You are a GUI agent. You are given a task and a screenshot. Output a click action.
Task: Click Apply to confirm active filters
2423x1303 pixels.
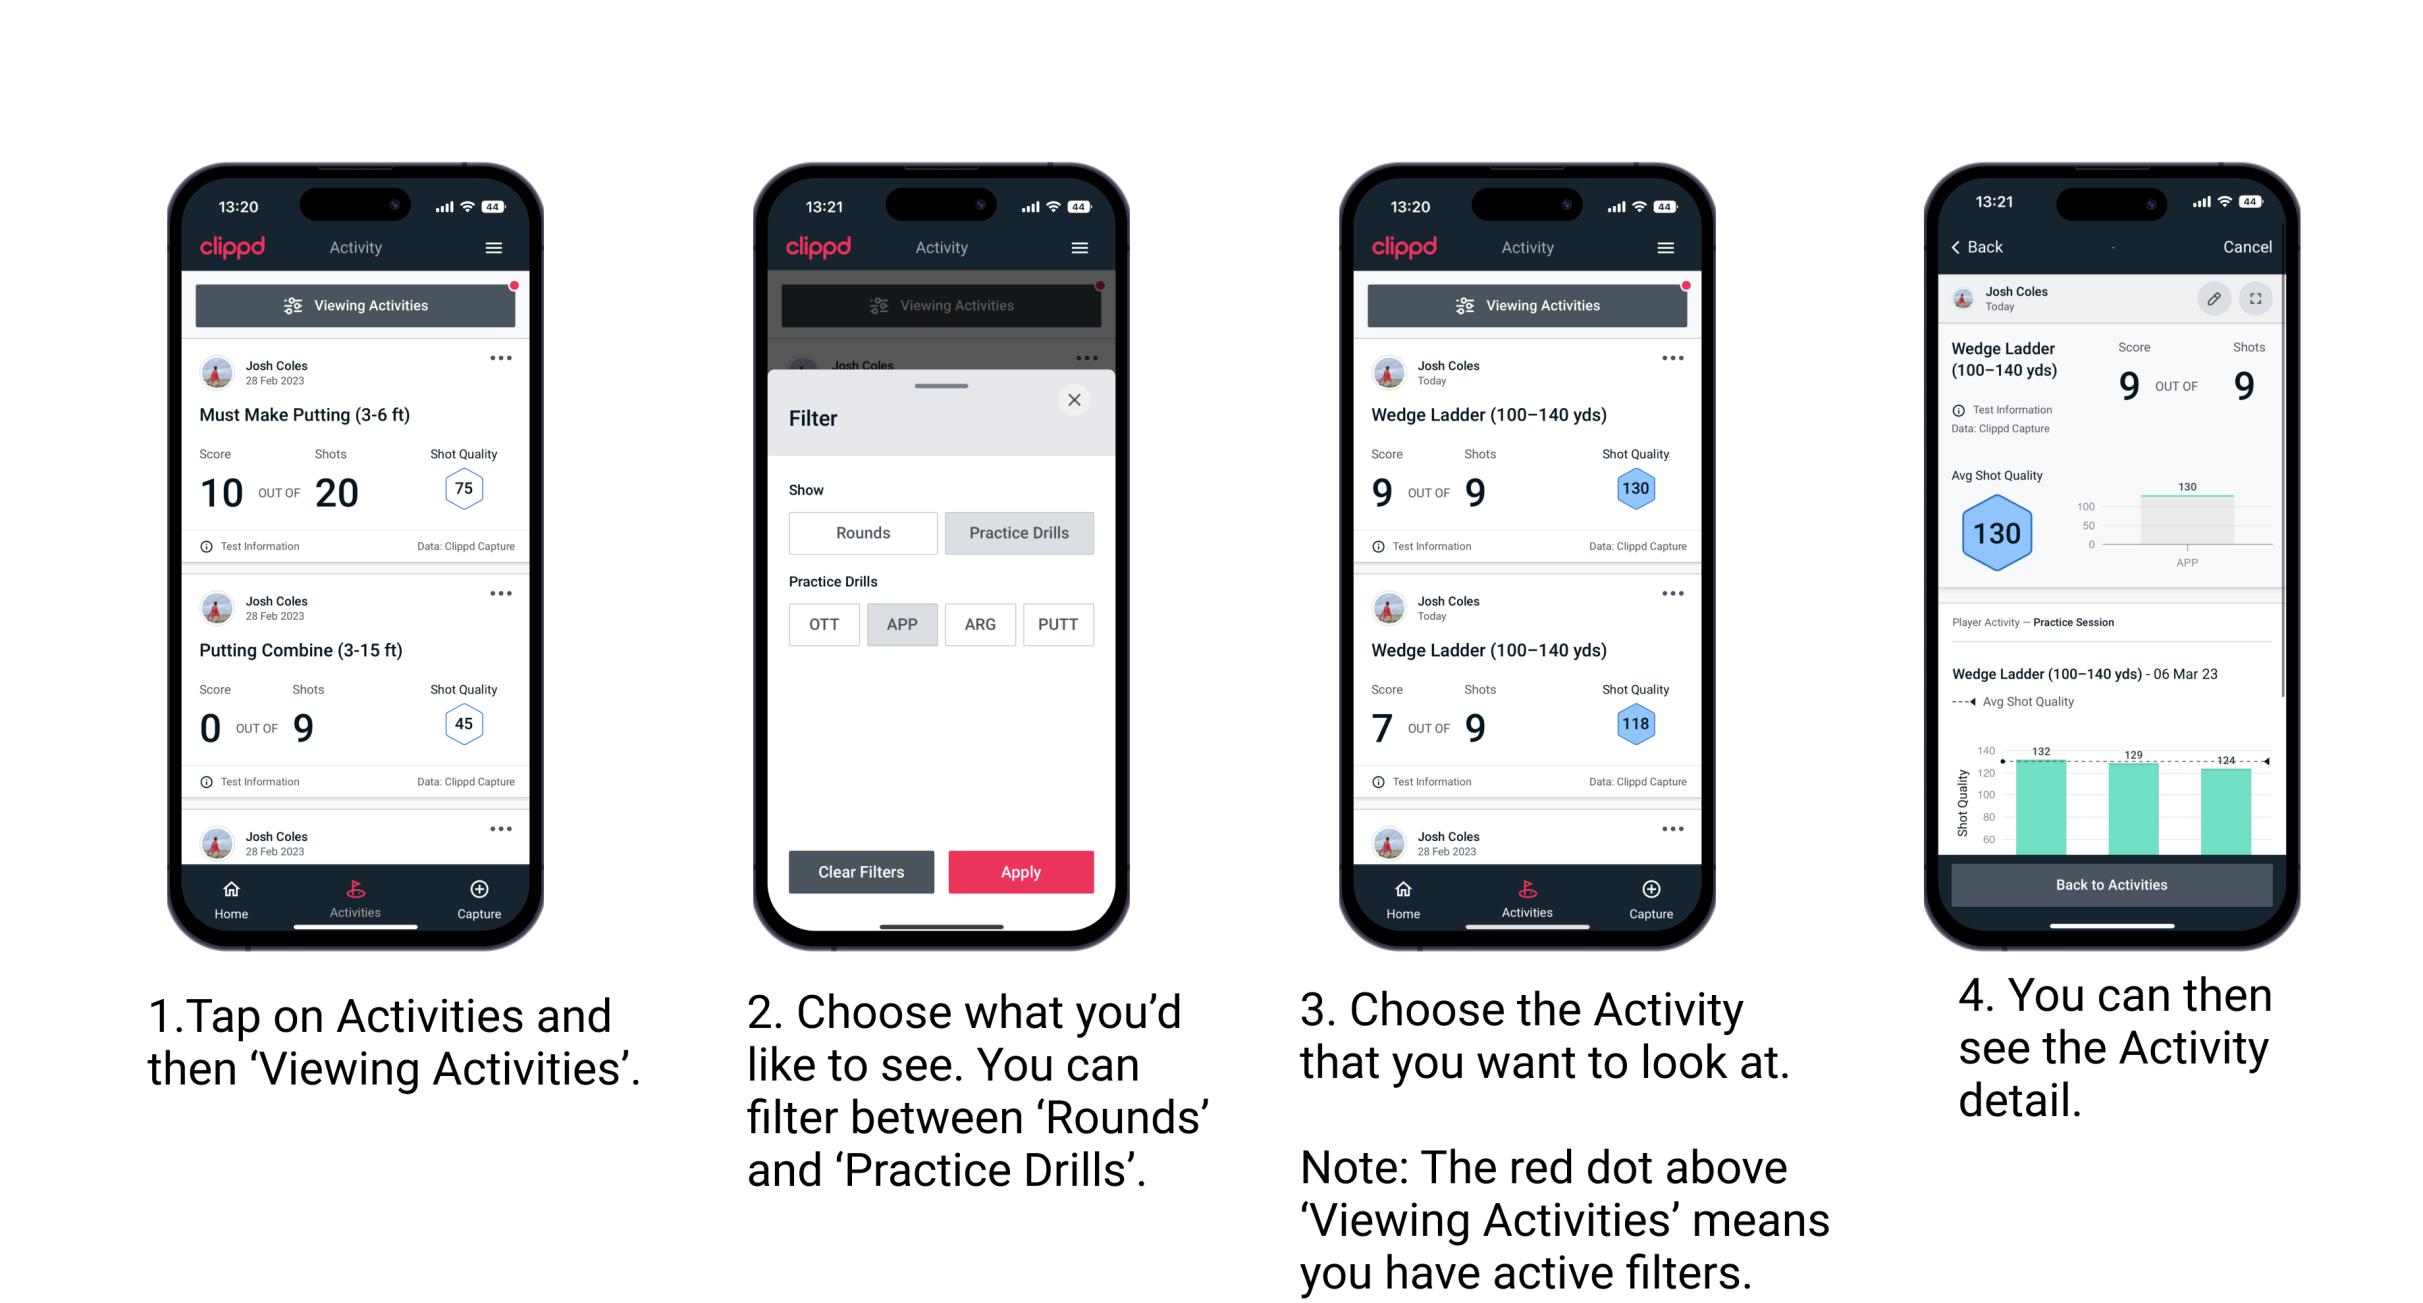[x=1021, y=870]
